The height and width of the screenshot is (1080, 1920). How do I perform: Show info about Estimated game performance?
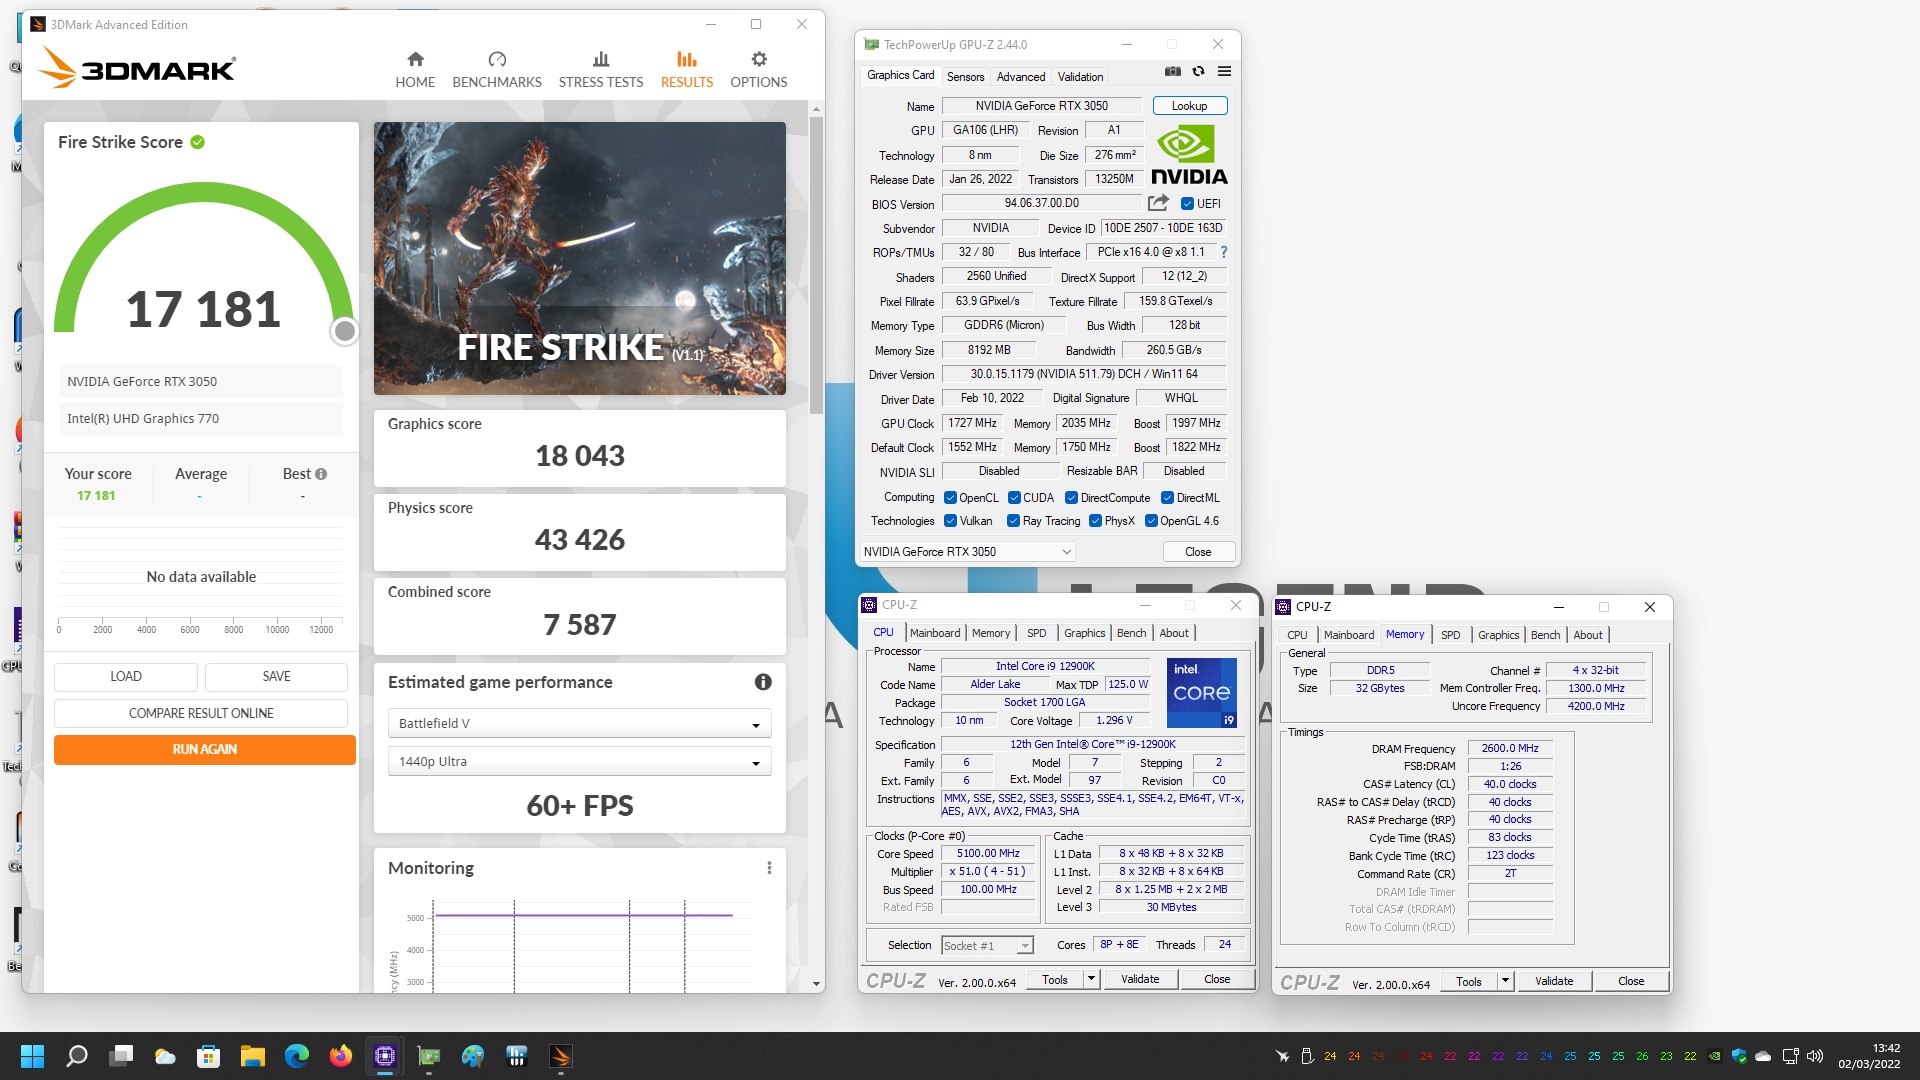click(763, 682)
